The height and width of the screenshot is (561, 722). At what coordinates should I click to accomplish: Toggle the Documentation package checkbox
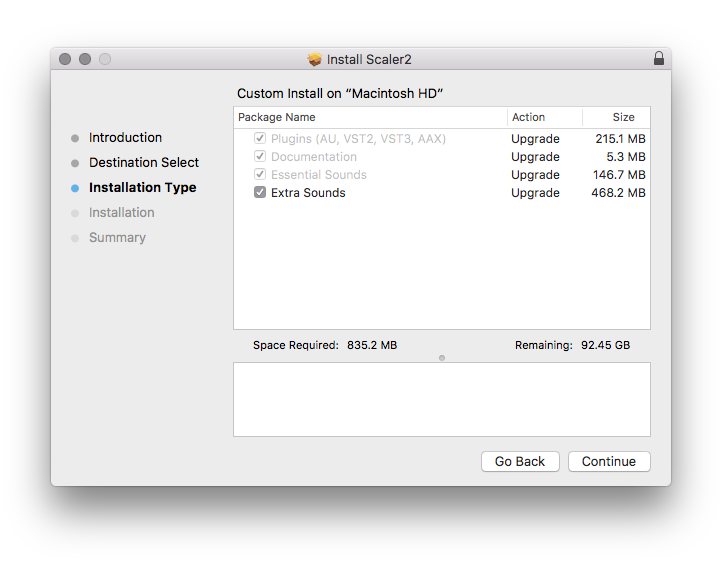coord(260,157)
